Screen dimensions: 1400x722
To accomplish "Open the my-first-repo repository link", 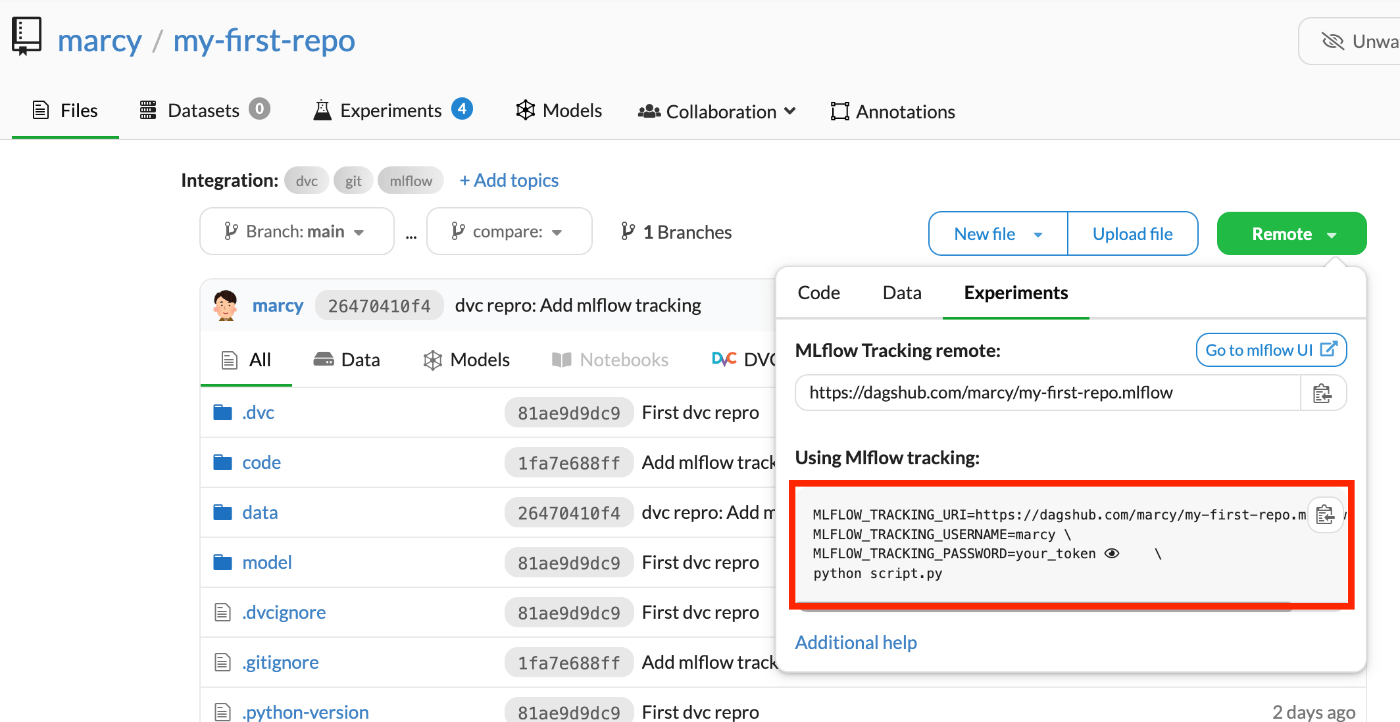I will click(264, 41).
